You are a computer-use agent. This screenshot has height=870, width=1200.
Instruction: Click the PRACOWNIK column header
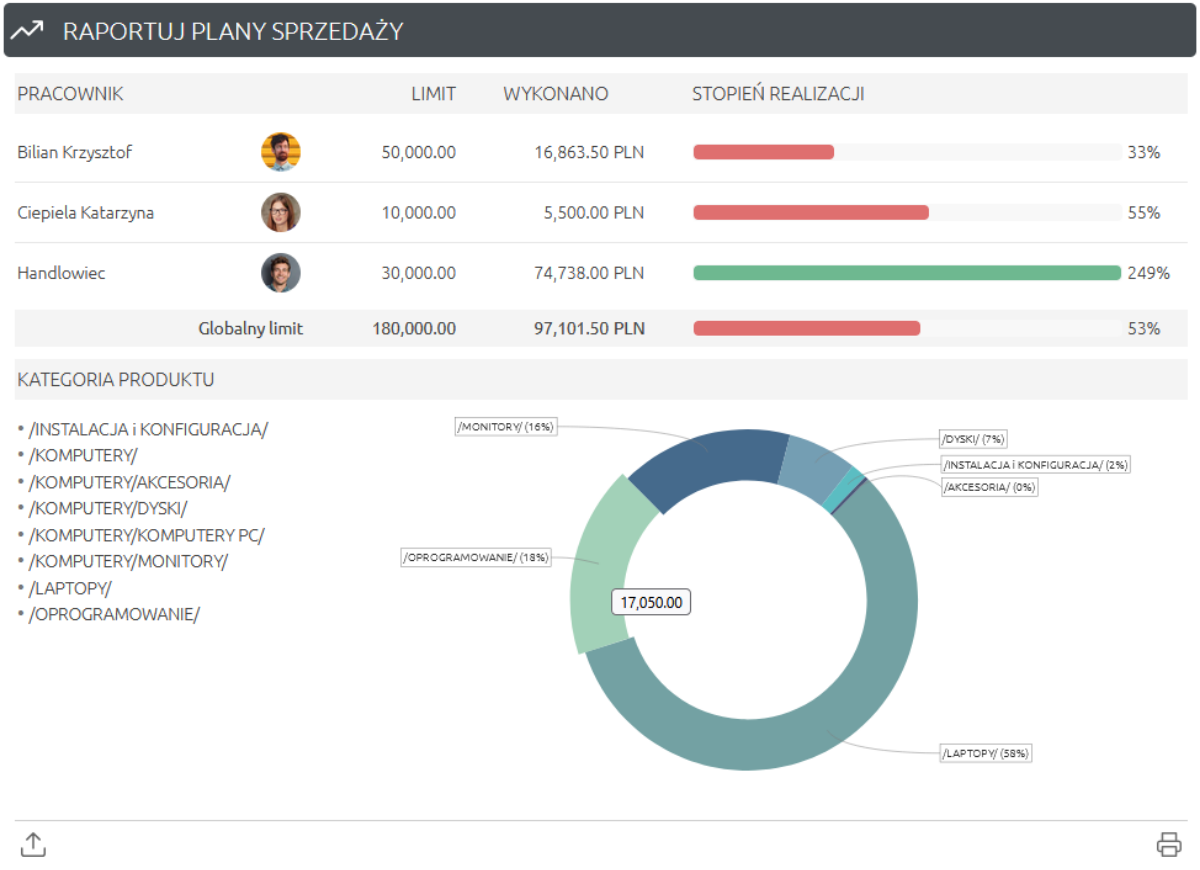click(69, 94)
